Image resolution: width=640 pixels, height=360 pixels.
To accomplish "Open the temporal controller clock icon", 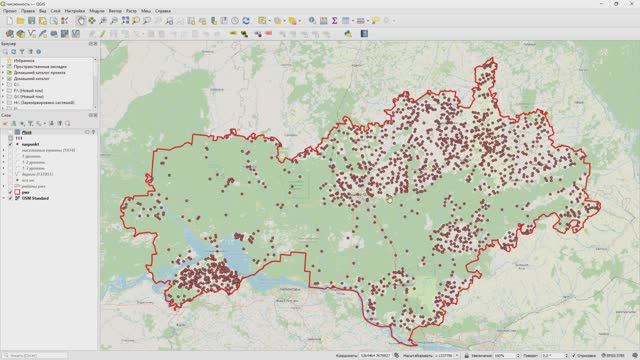I will click(235, 20).
